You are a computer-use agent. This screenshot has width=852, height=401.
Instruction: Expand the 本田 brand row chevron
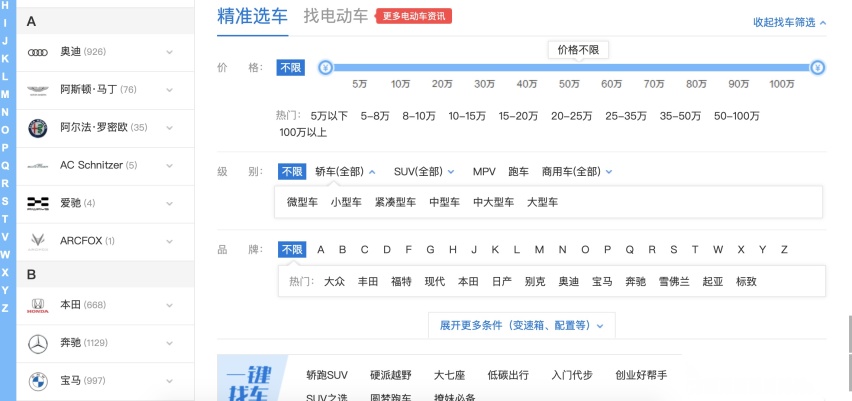pyautogui.click(x=170, y=305)
